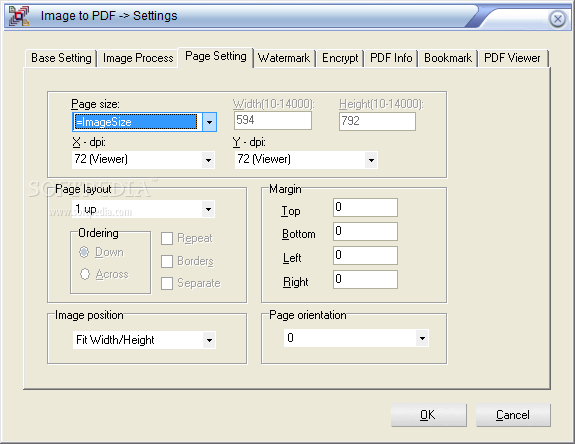The width and height of the screenshot is (575, 444).
Task: Open the Encrypt tab
Action: (340, 58)
